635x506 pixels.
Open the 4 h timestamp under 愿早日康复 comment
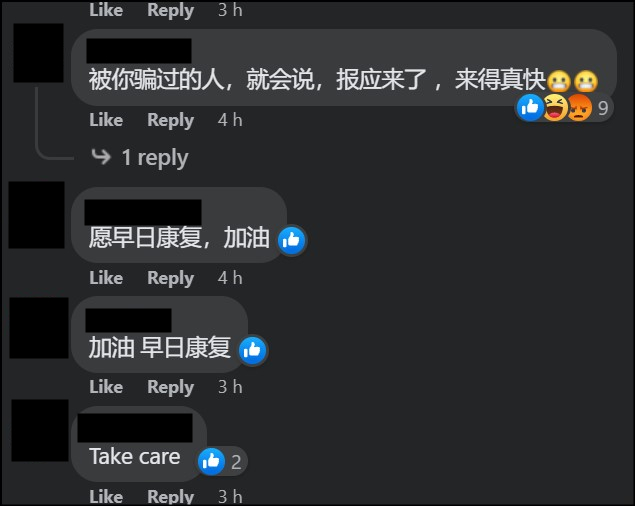coord(230,278)
